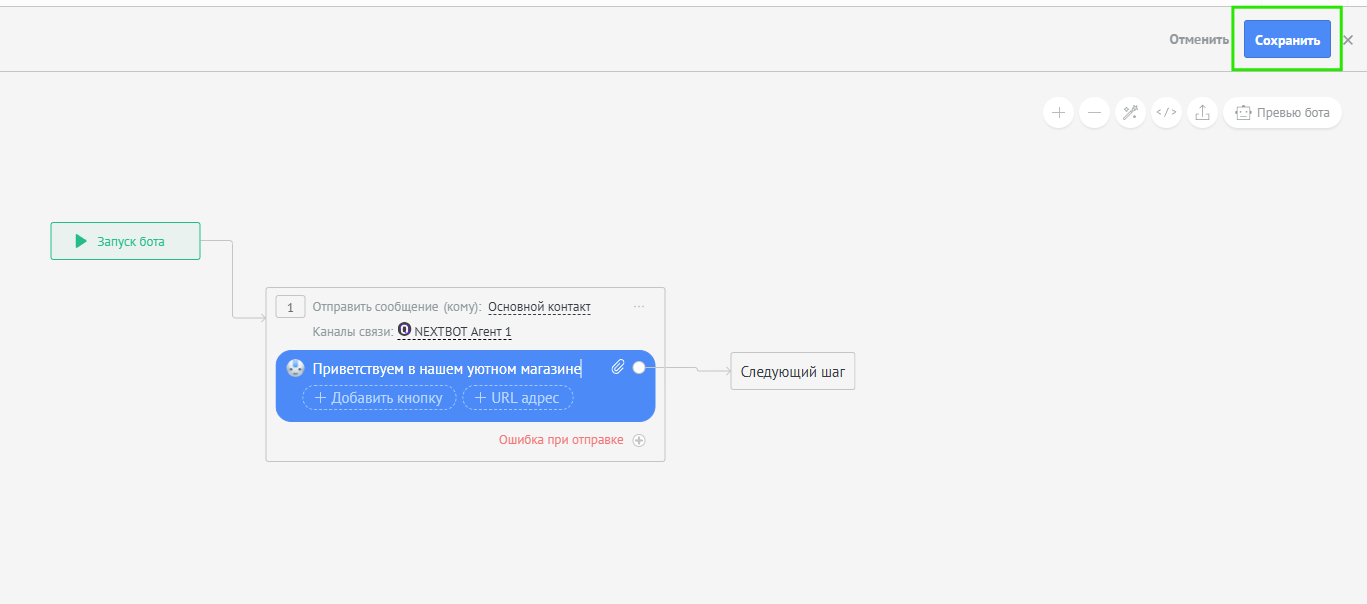Click the Следующий шаг block

click(x=792, y=371)
